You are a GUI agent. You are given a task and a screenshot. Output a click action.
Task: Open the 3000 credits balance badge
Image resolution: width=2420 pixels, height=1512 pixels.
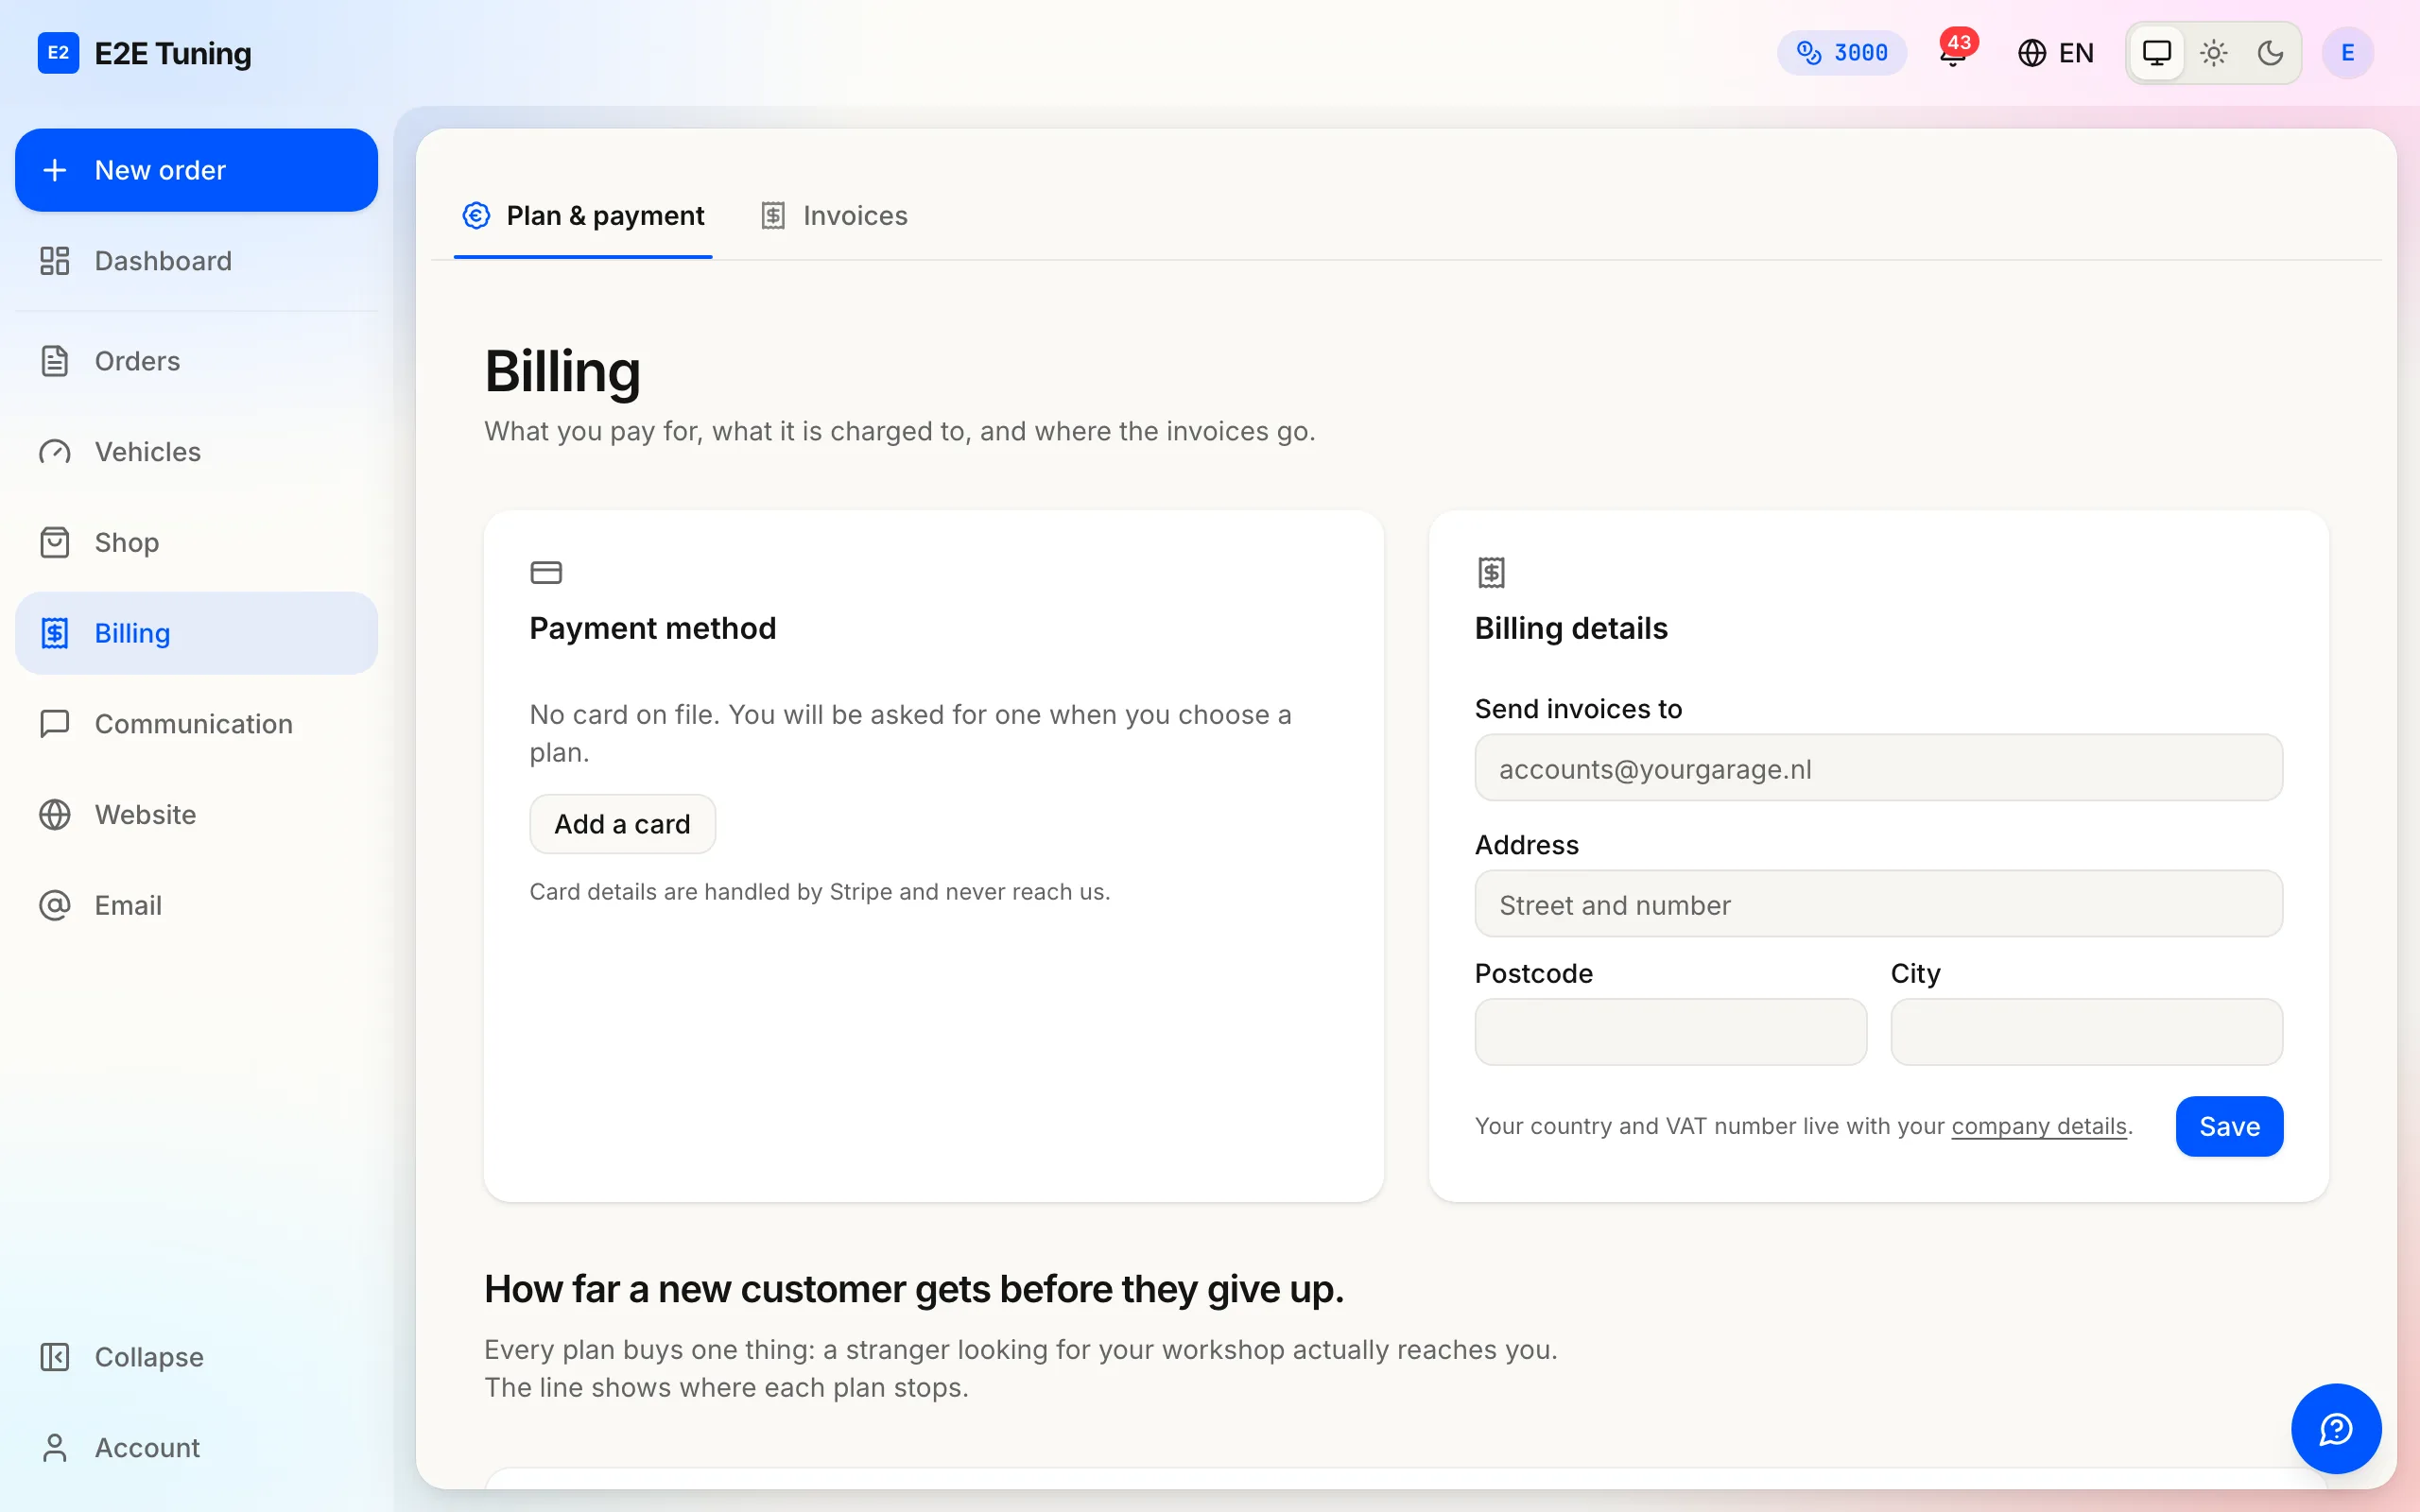tap(1842, 53)
